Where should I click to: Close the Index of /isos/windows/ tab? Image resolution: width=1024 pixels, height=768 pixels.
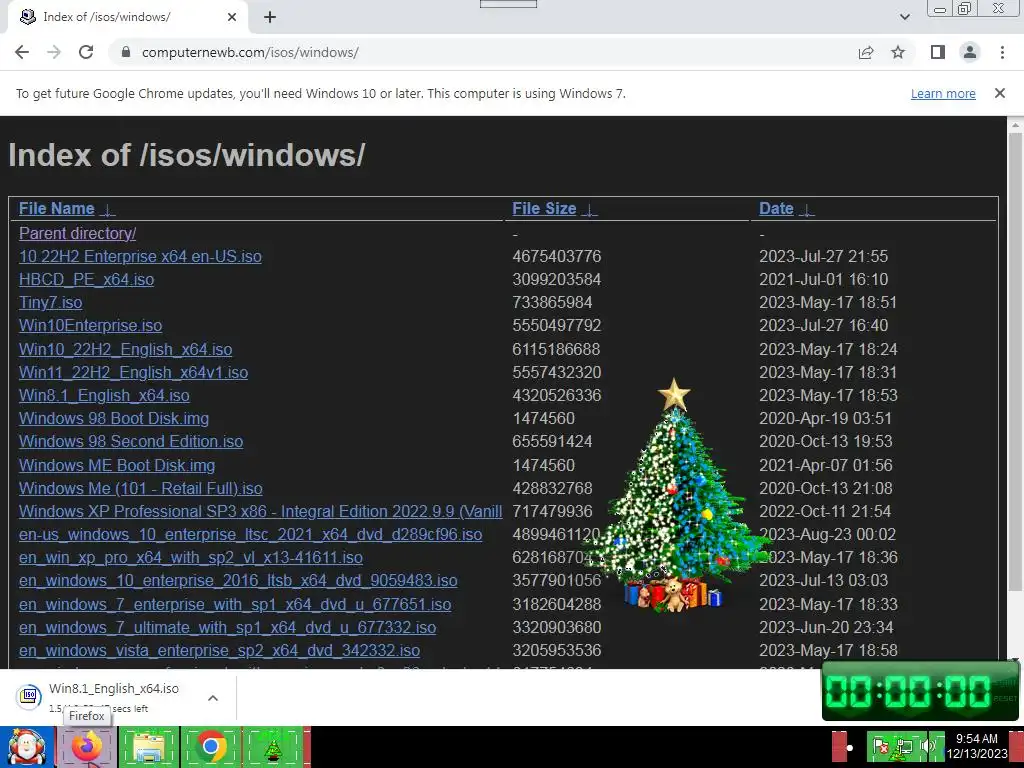pos(232,17)
